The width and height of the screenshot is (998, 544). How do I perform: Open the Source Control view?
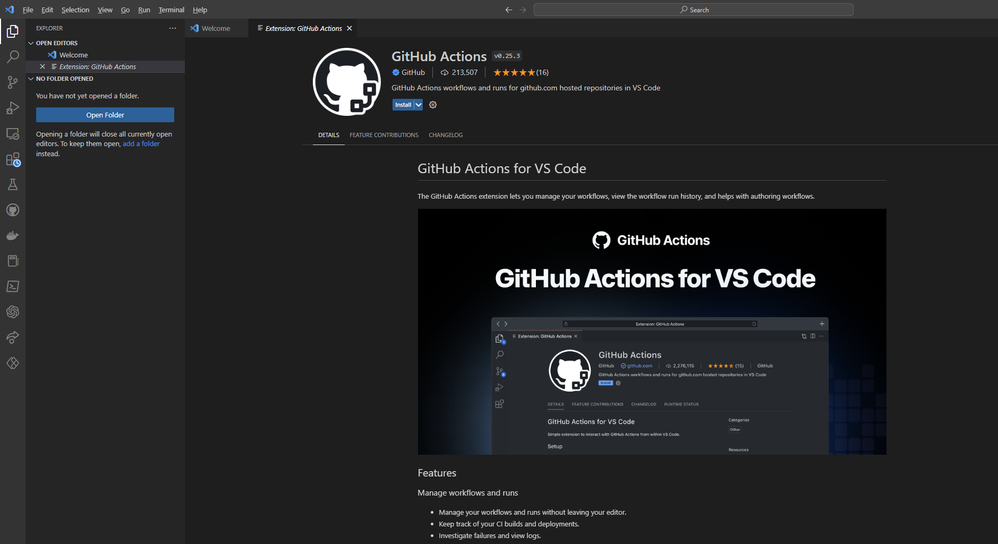12,82
